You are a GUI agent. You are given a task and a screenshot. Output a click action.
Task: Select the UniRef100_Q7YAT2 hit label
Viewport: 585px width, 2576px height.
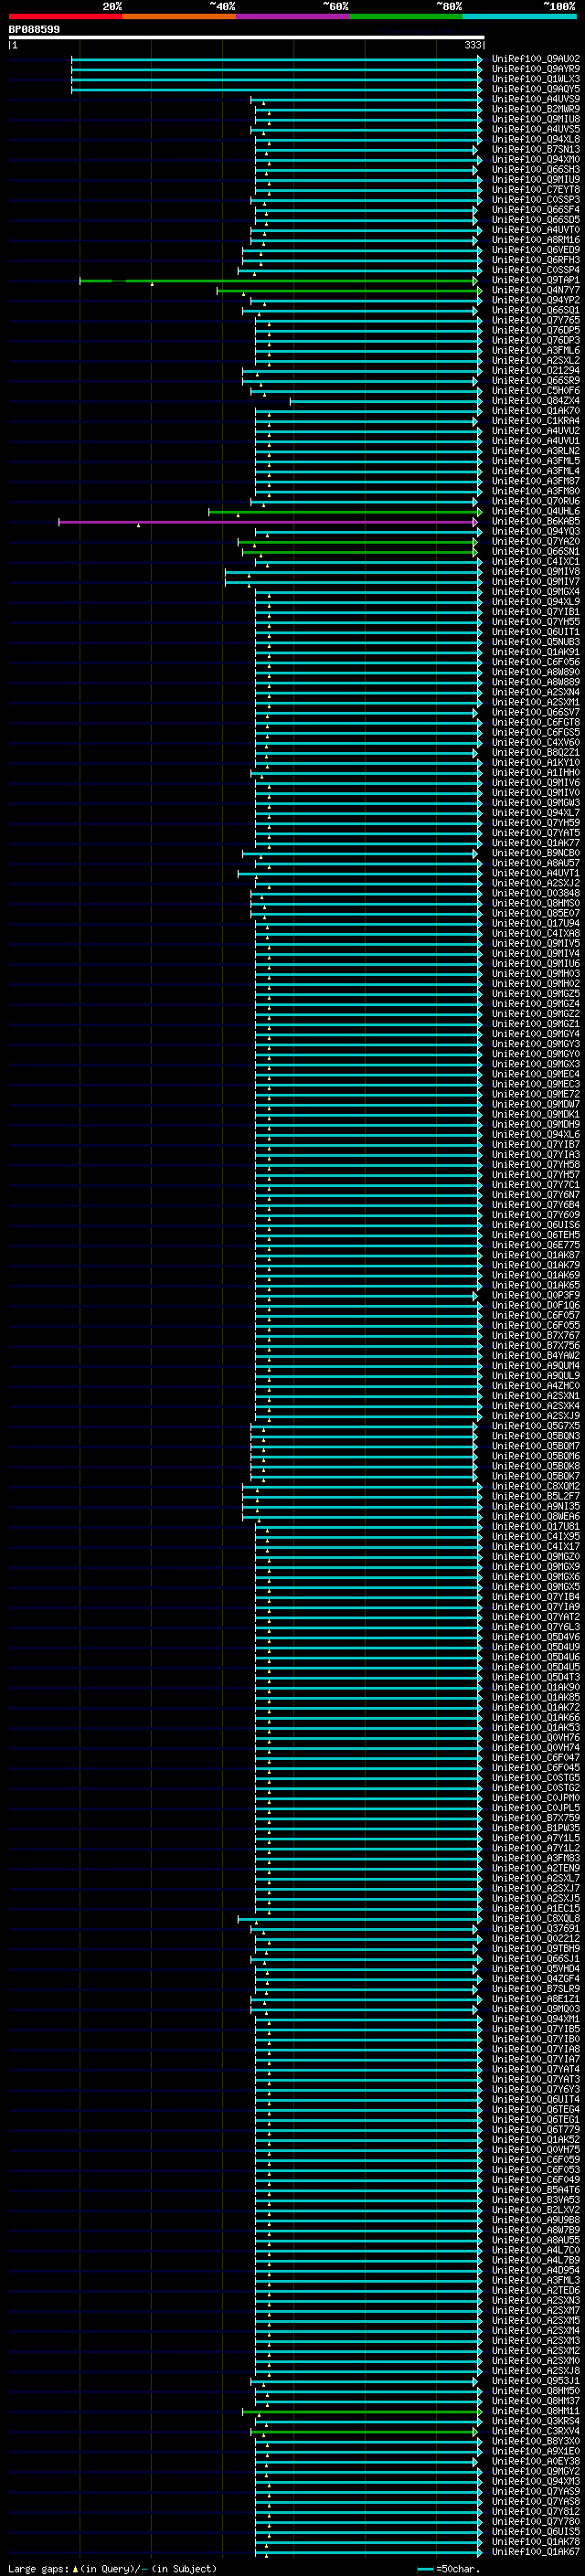[536, 1617]
